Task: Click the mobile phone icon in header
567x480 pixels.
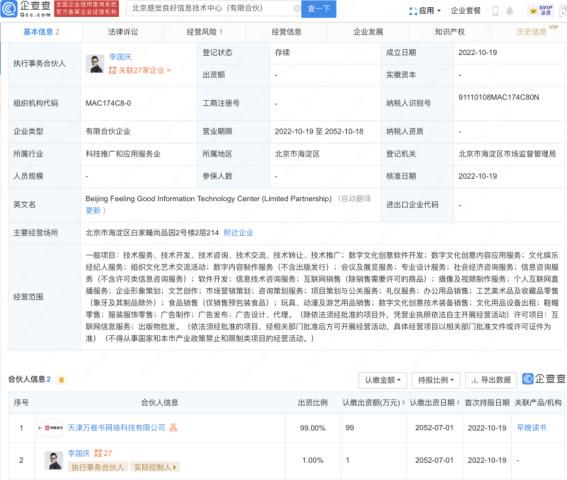Action: click(x=495, y=11)
